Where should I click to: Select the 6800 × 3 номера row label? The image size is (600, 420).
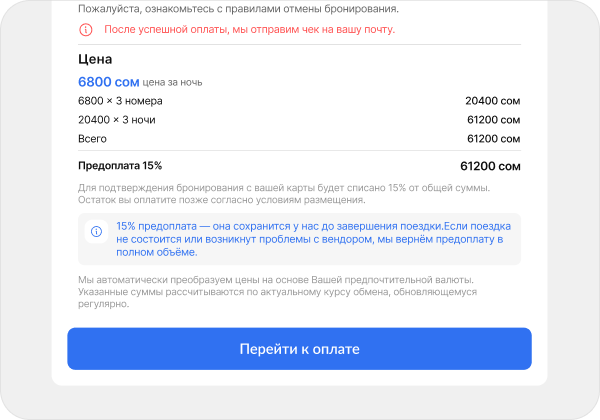tap(119, 101)
